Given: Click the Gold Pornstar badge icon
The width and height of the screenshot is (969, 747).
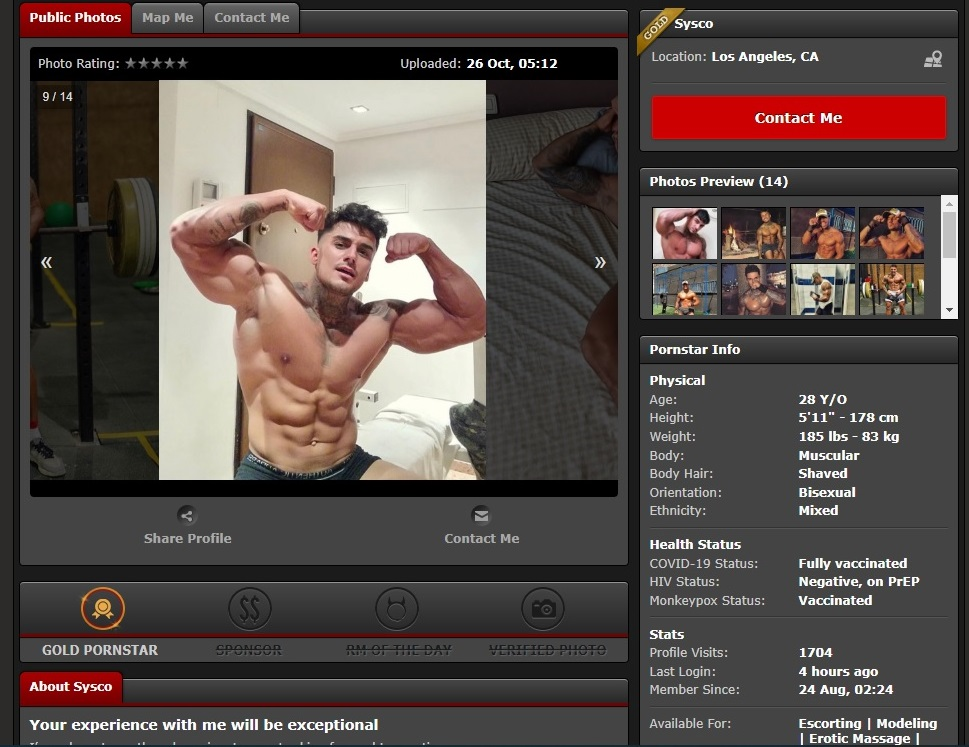Looking at the screenshot, I should (x=103, y=609).
